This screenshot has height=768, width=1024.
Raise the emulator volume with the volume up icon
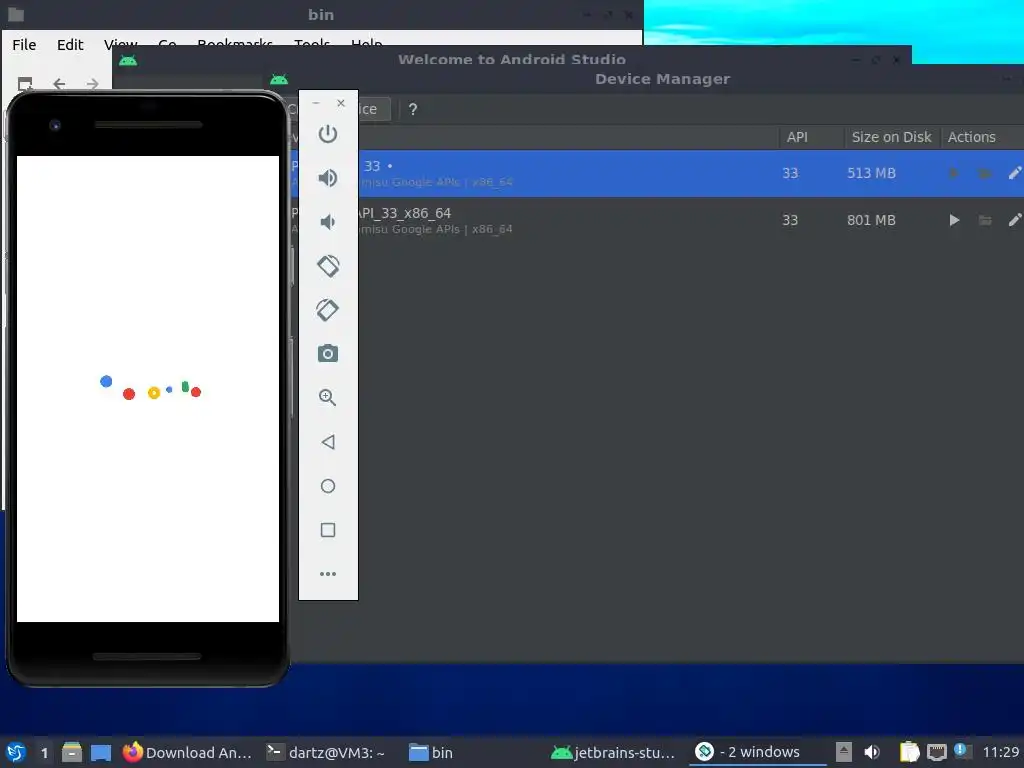coord(328,178)
